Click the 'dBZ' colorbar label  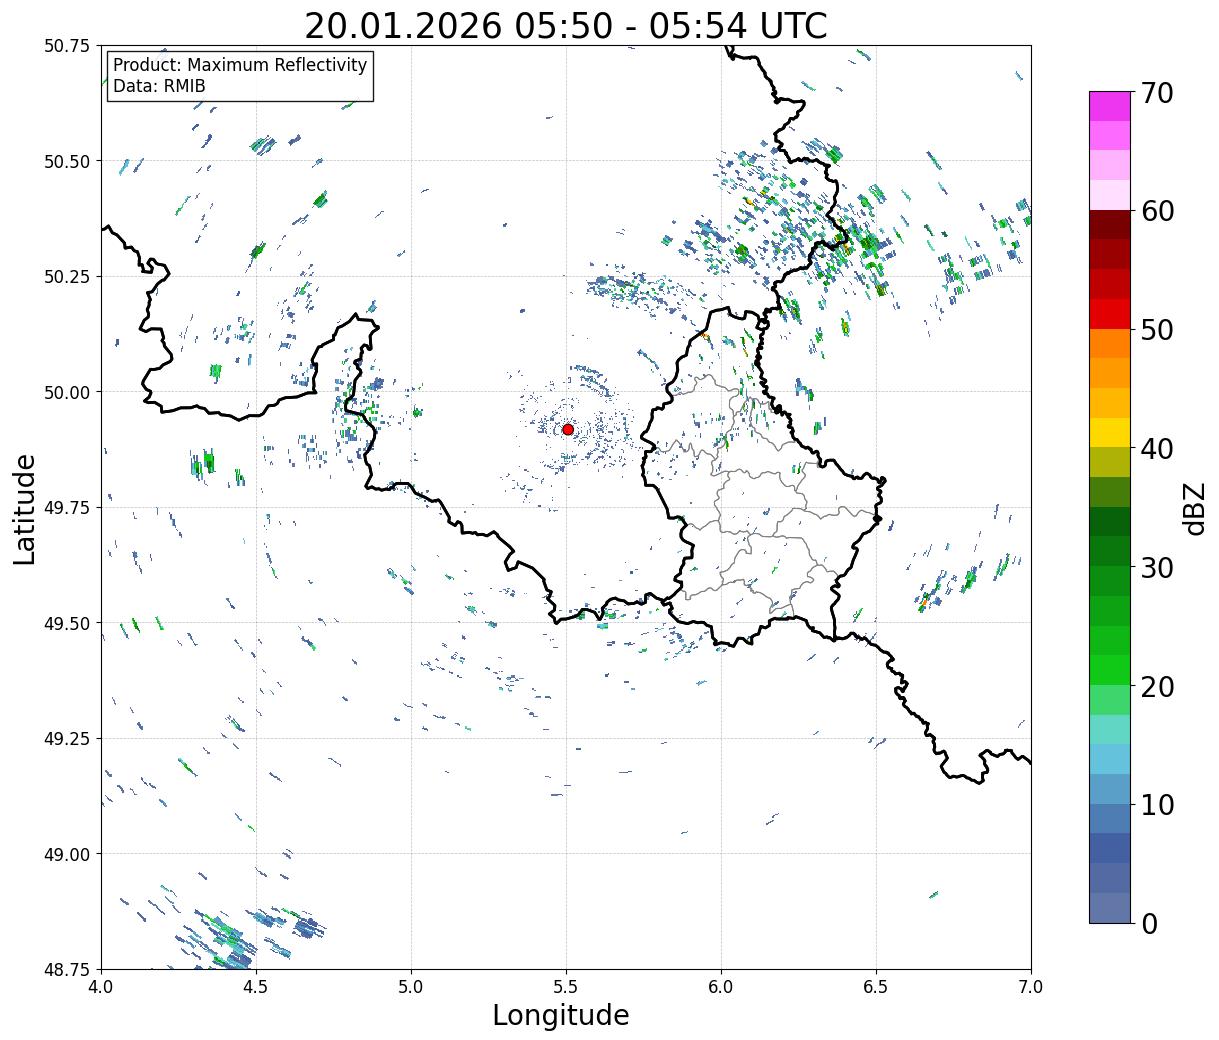(1194, 507)
